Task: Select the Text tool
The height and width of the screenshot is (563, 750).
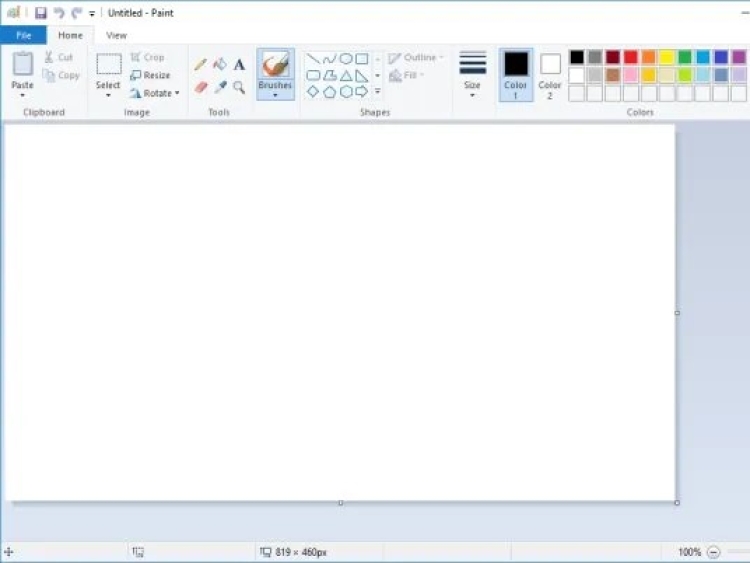Action: point(239,65)
